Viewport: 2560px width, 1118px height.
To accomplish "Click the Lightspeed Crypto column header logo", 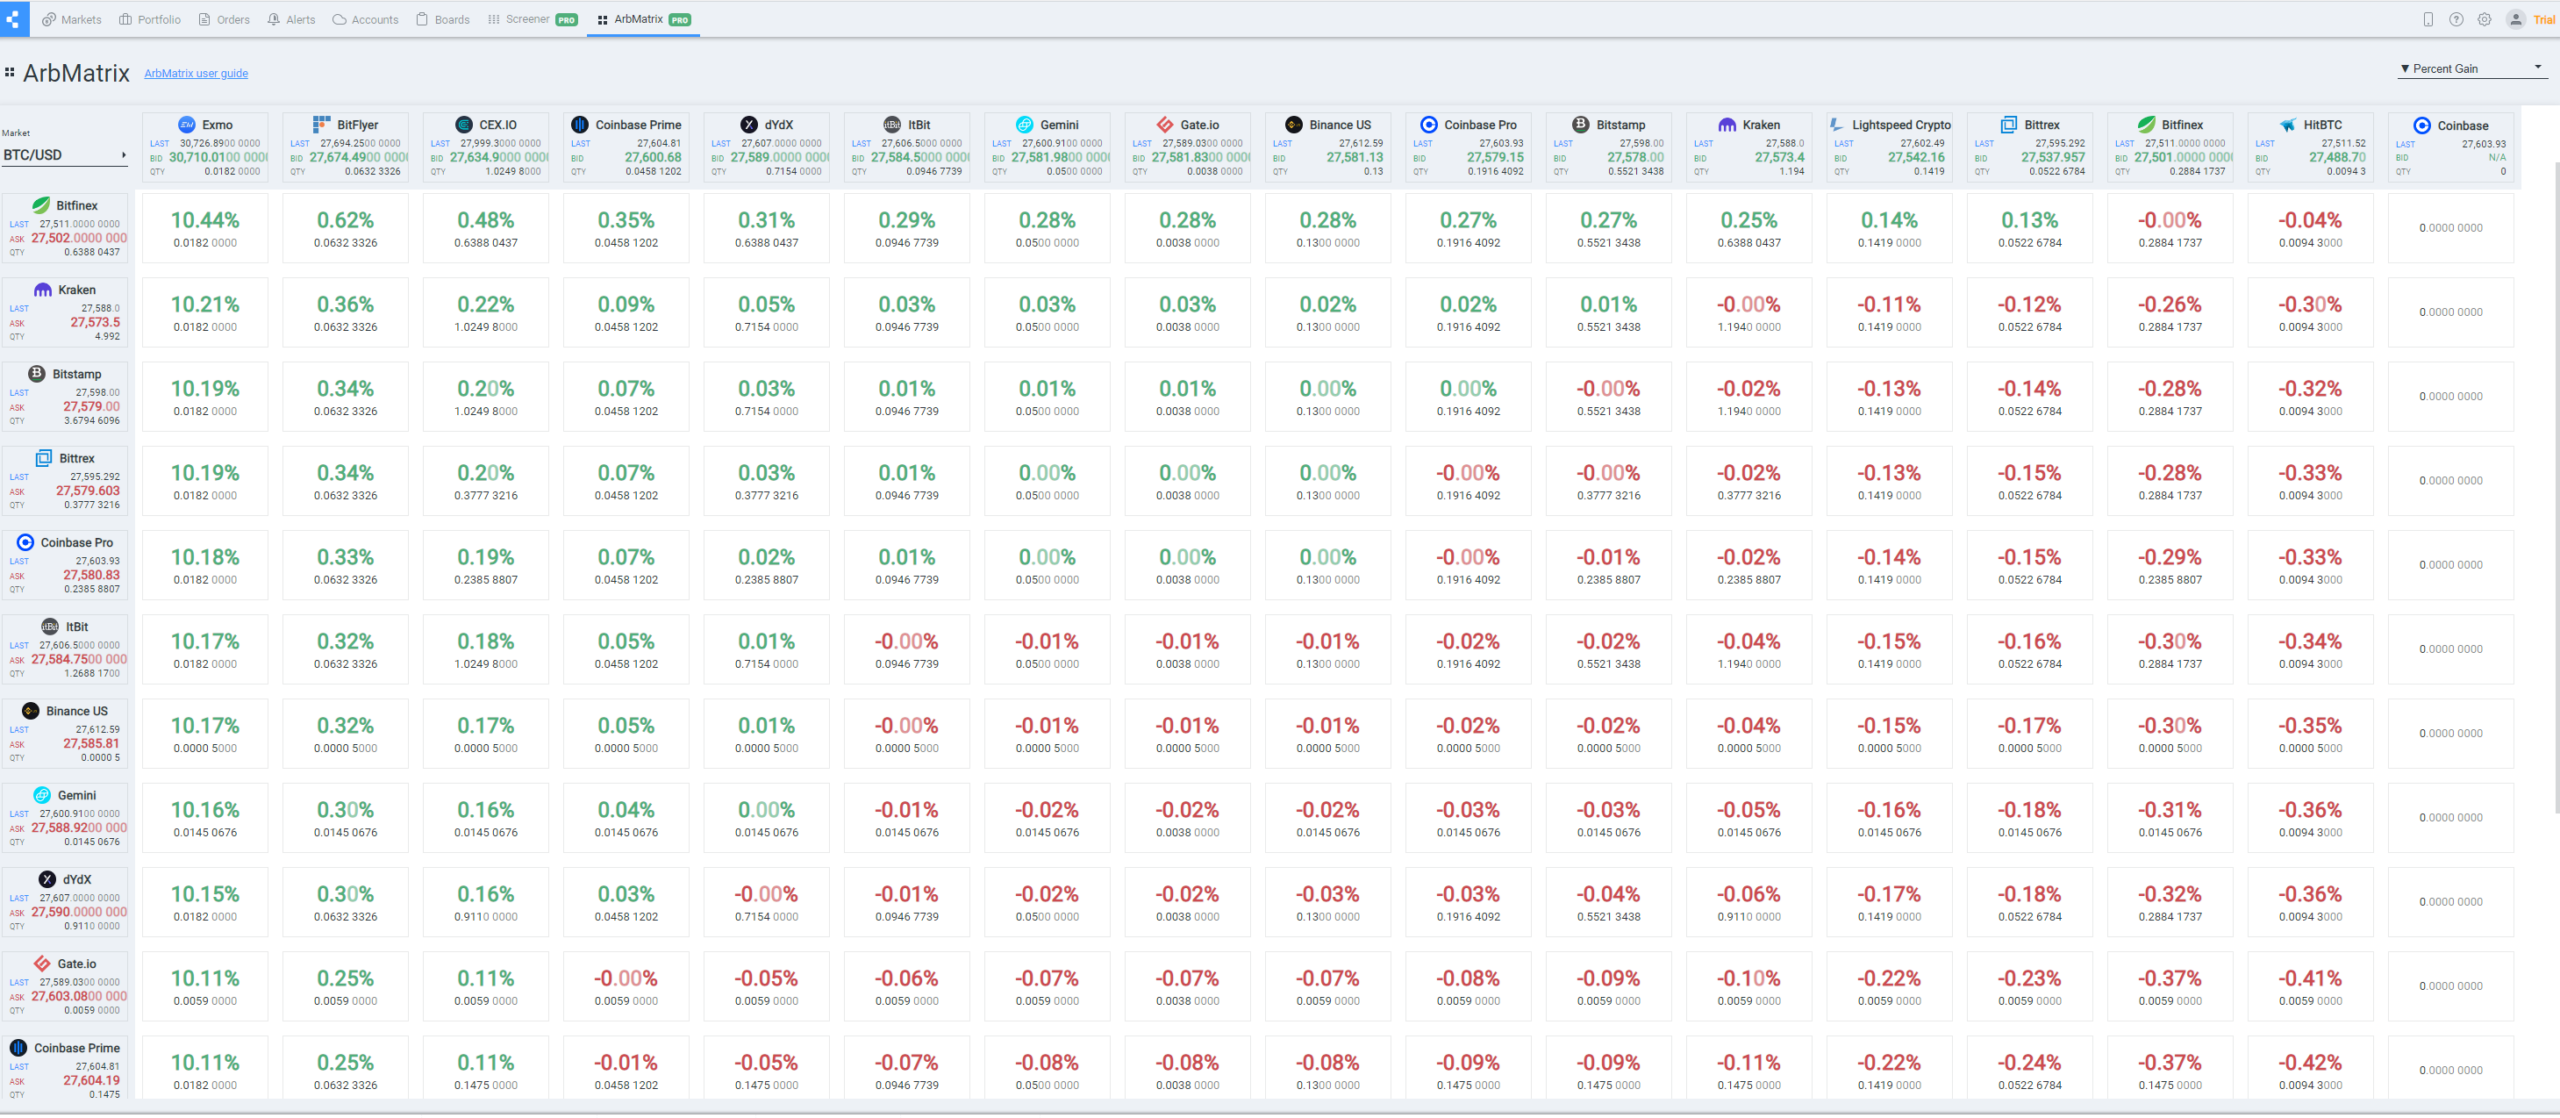I will [x=1836, y=125].
